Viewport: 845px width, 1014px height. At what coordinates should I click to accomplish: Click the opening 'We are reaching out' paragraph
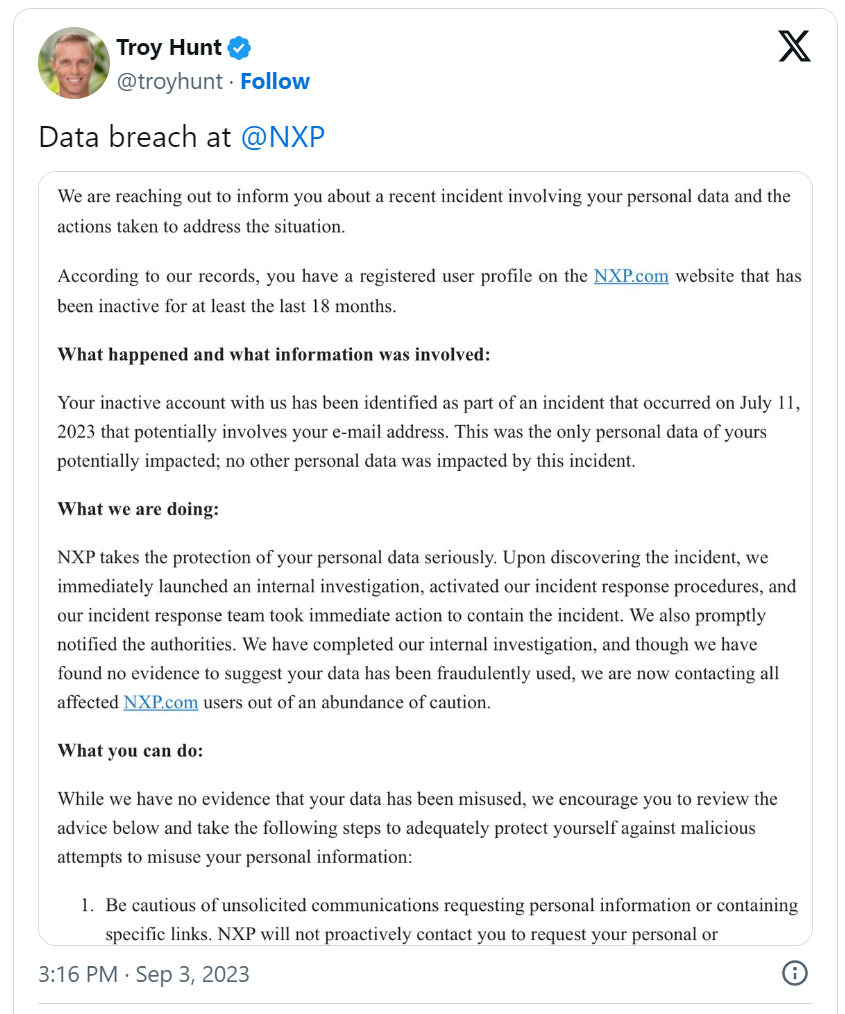(x=424, y=211)
